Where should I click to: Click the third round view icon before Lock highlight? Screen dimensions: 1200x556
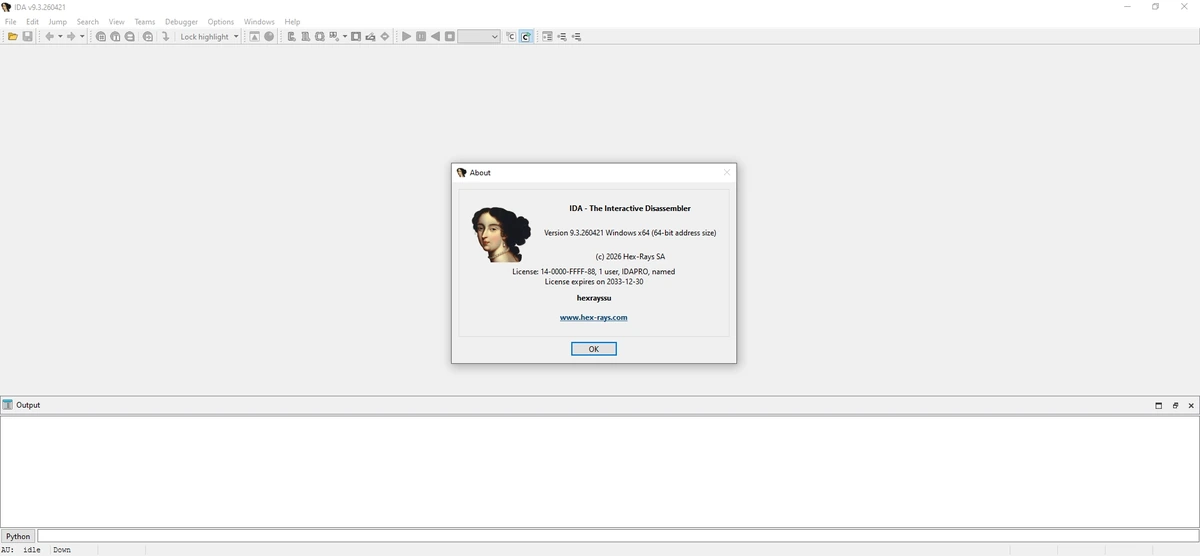coord(130,37)
